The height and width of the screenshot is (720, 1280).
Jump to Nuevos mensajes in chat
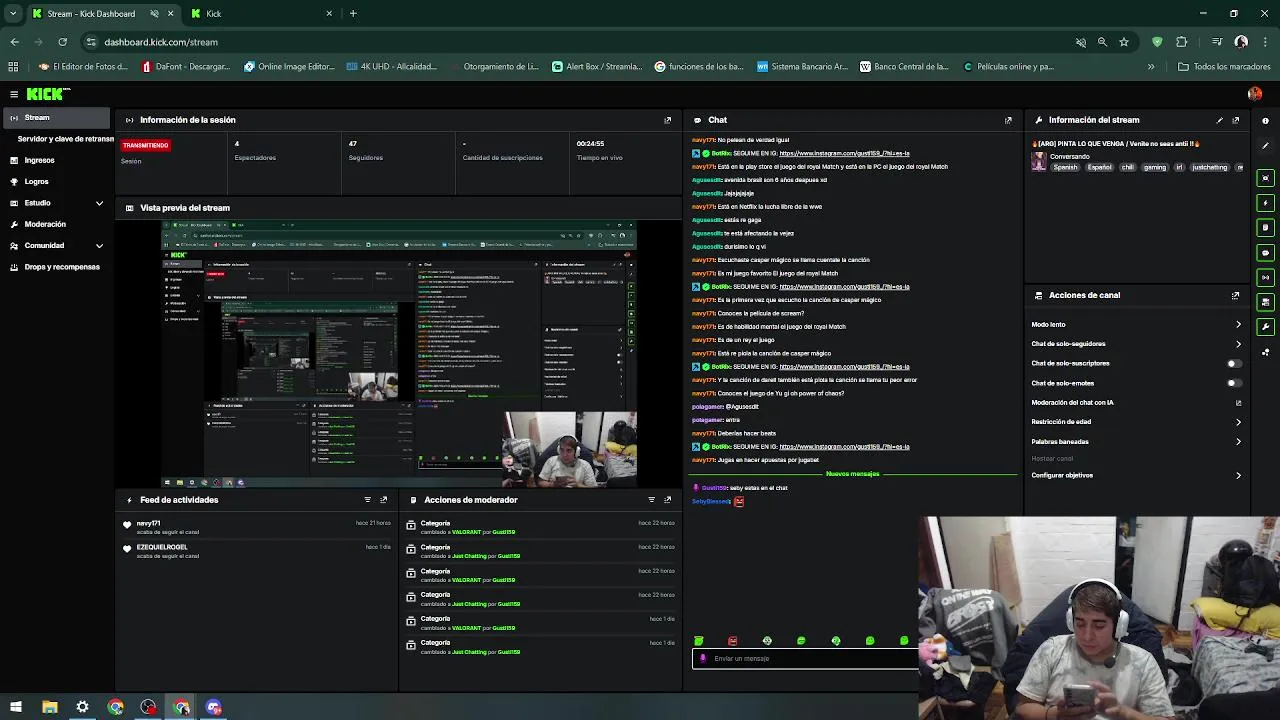pyautogui.click(x=852, y=474)
